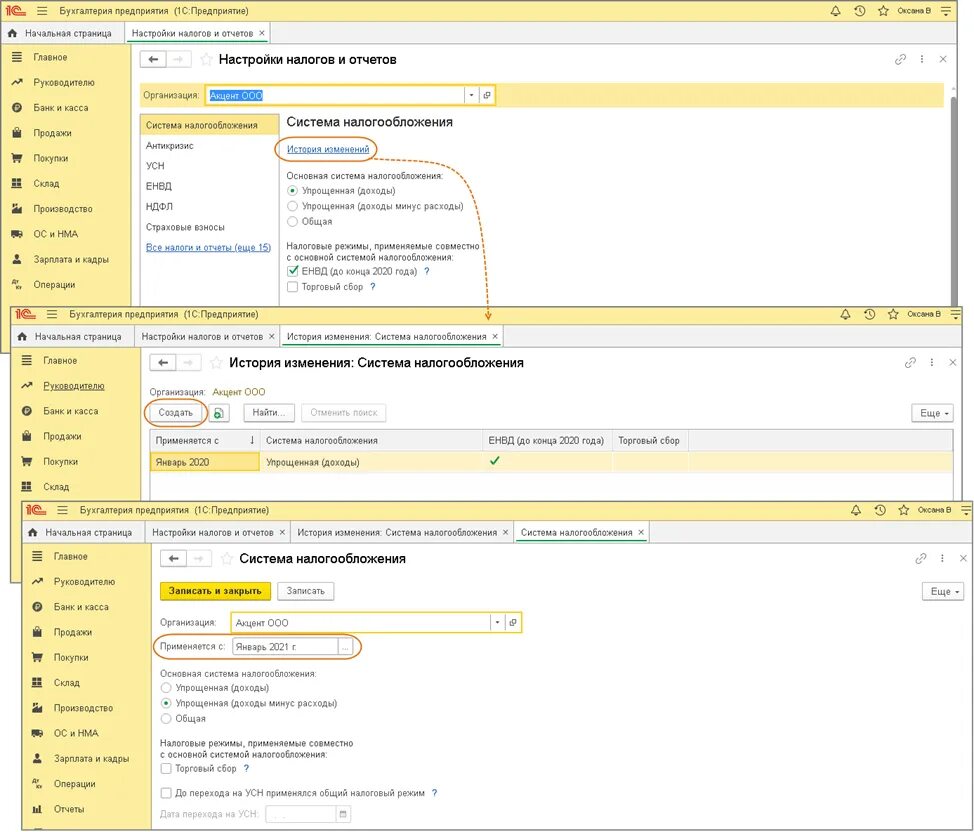
Task: Click organization field Акцент ООО in top window
Action: pos(335,95)
